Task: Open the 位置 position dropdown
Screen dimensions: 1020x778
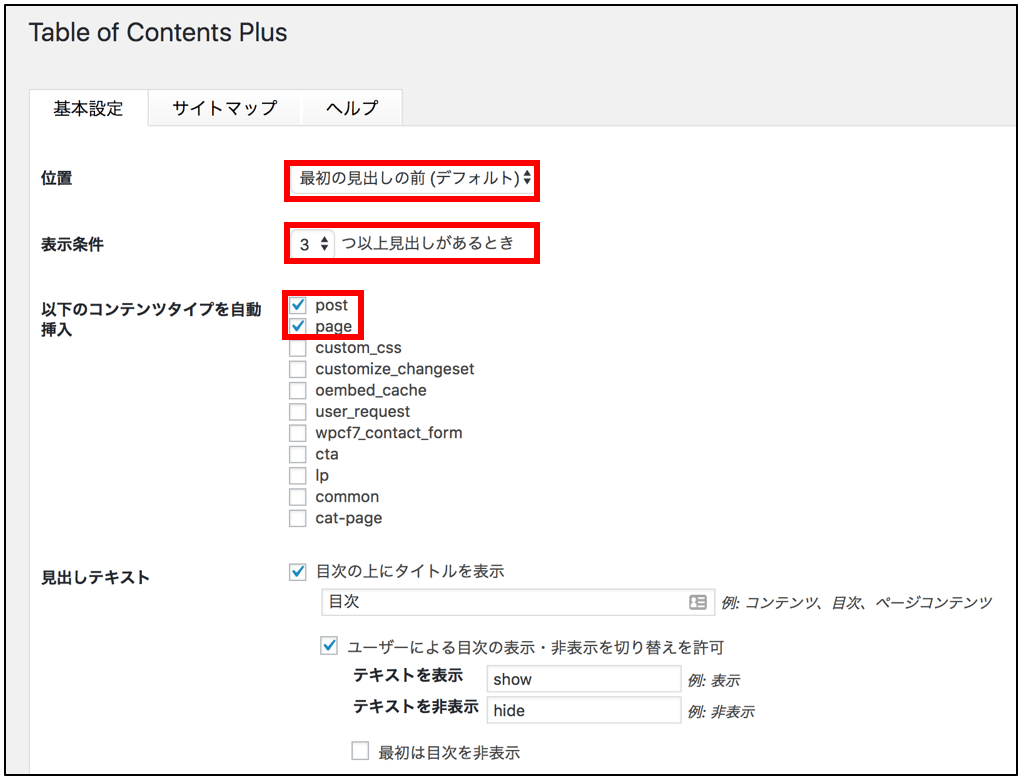Action: tap(412, 178)
